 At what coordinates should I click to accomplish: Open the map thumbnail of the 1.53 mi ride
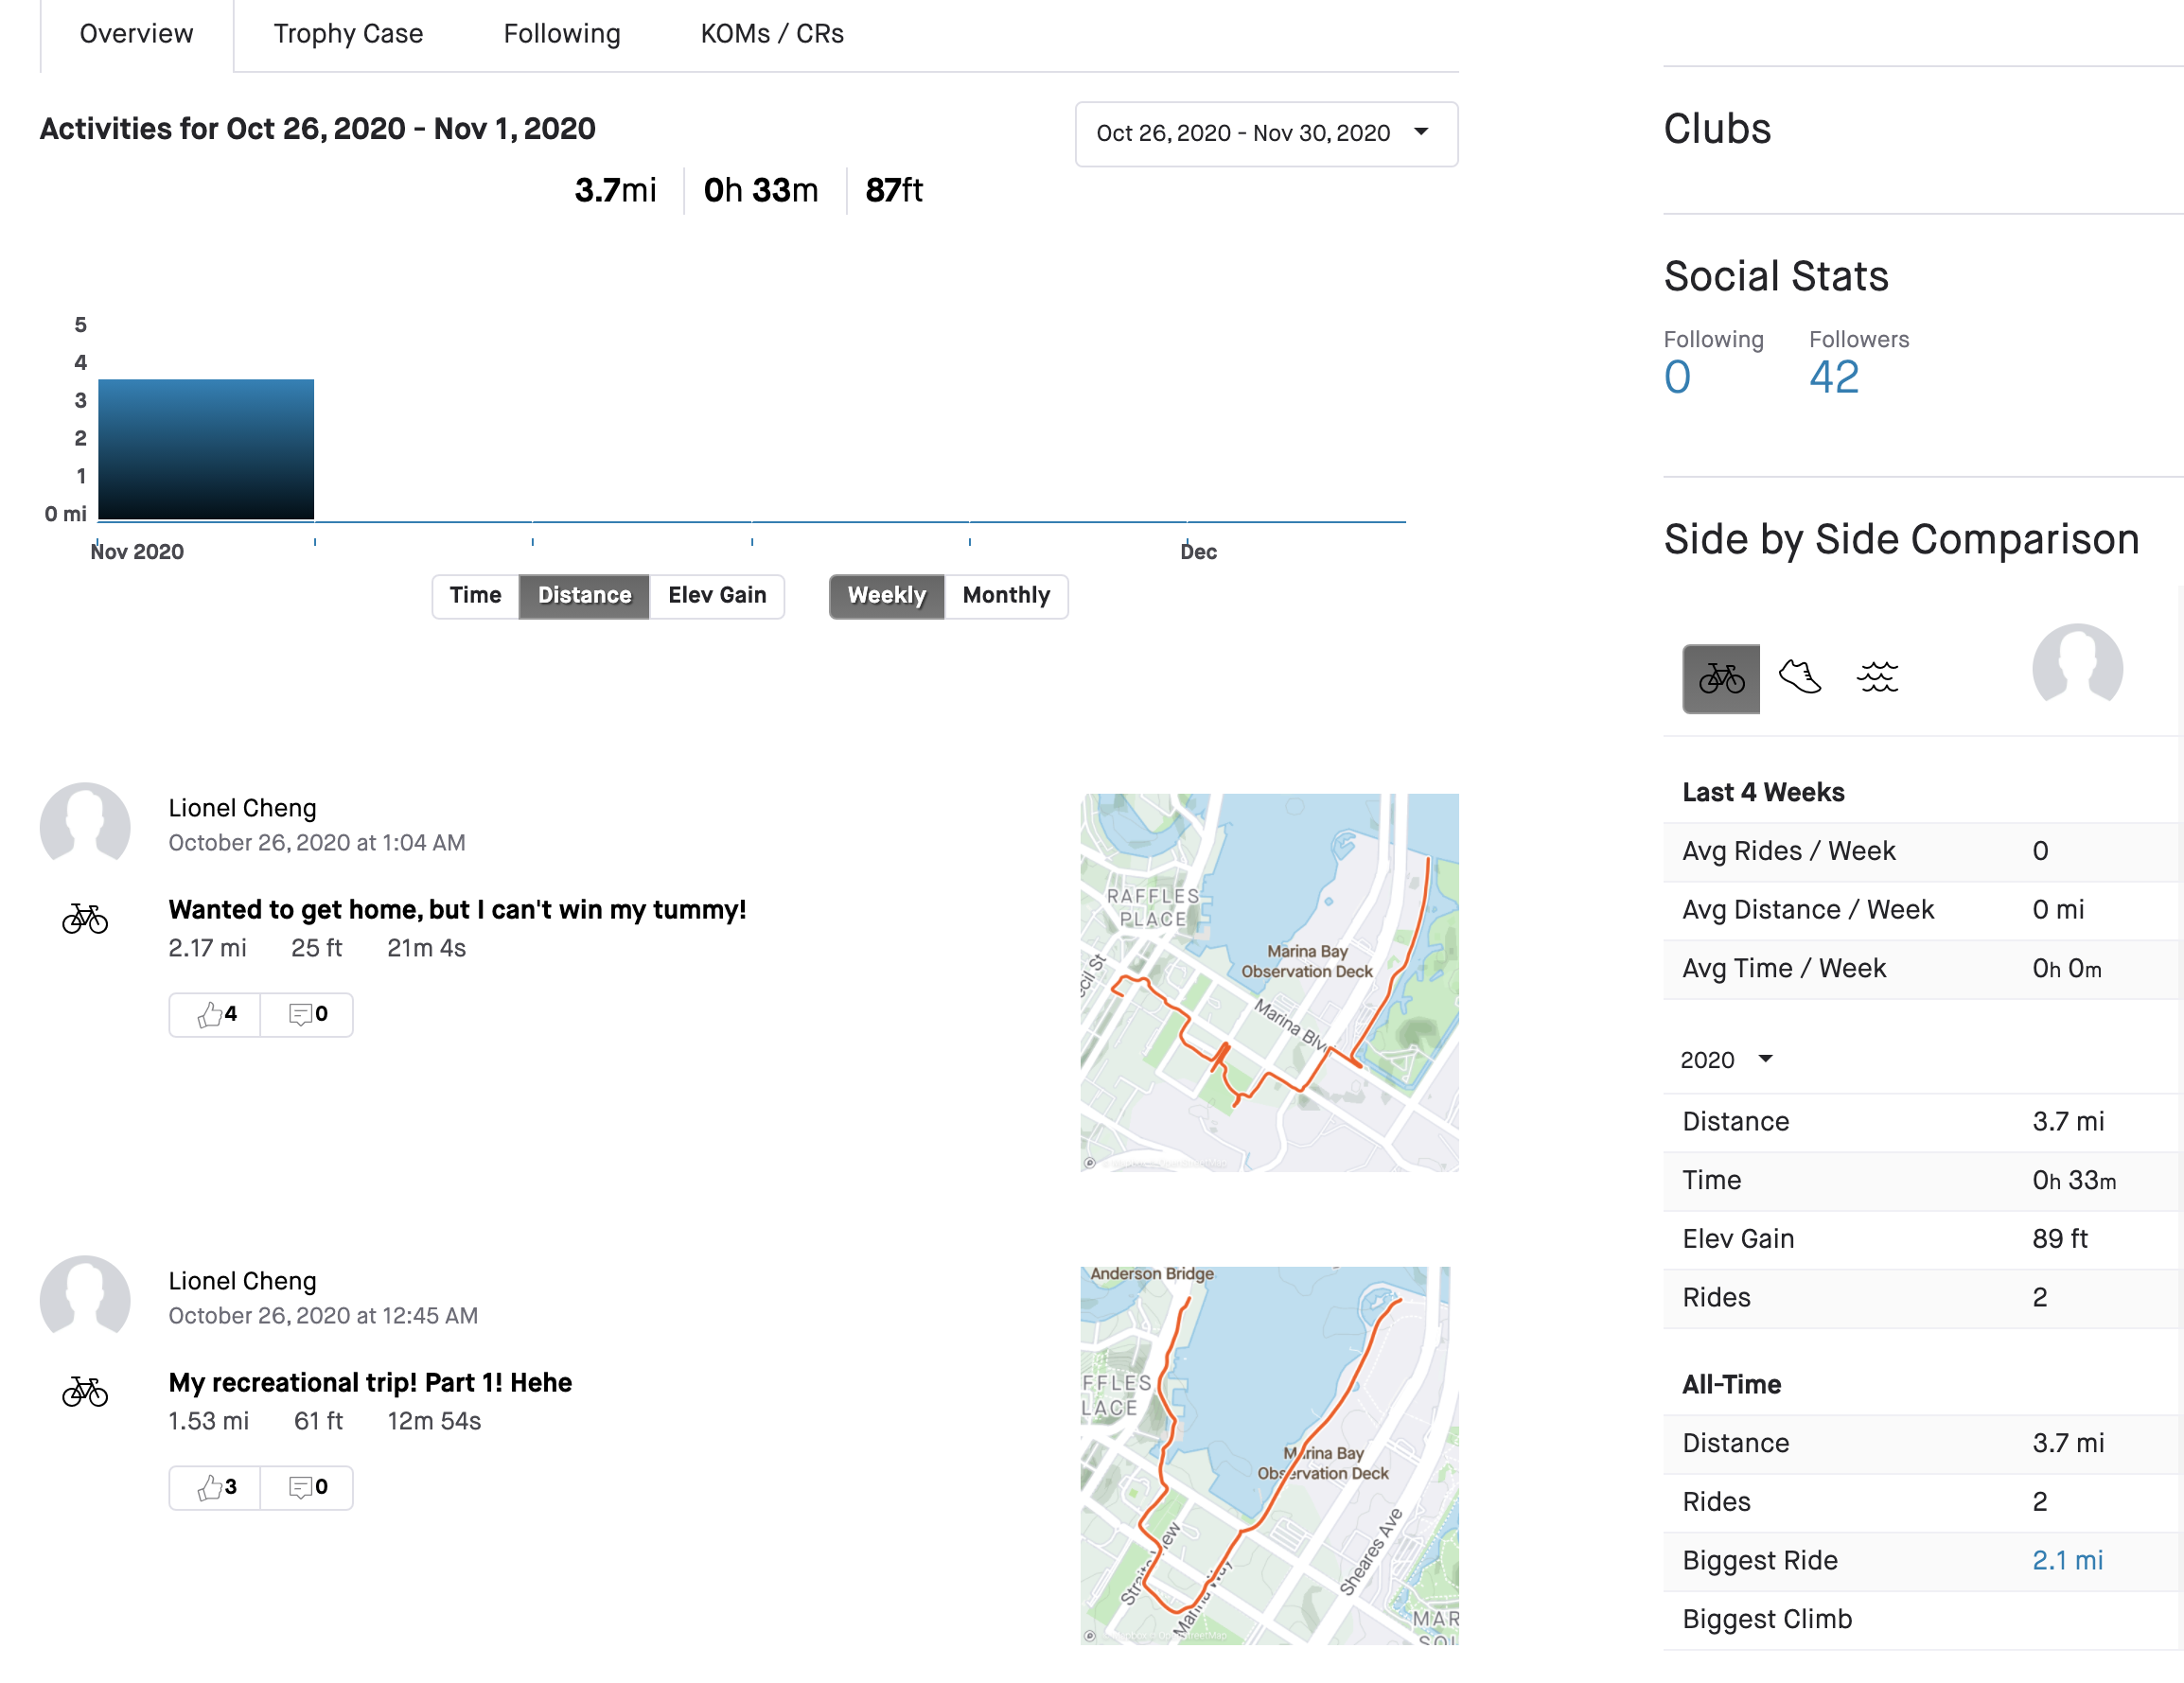click(1269, 1455)
